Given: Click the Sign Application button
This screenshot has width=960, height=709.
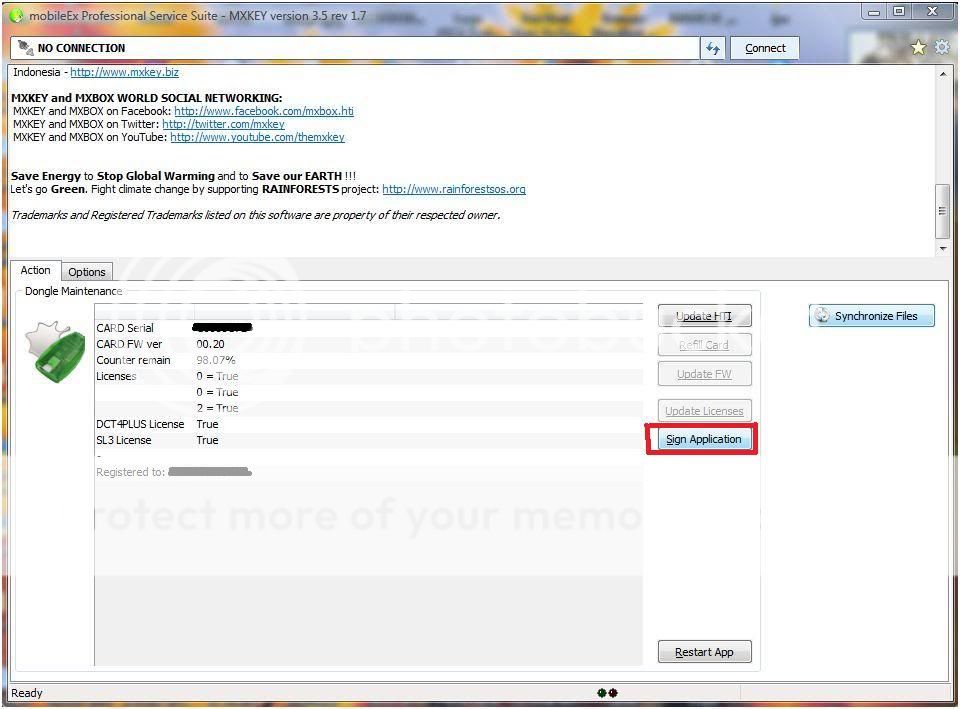Looking at the screenshot, I should pyautogui.click(x=704, y=439).
